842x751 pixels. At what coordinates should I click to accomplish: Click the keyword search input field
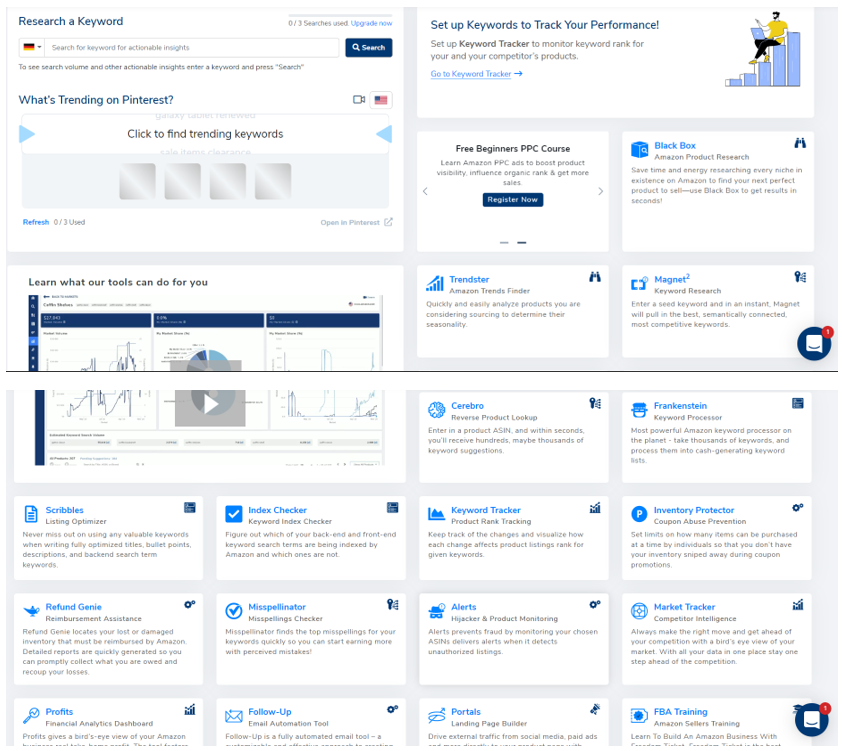click(192, 47)
